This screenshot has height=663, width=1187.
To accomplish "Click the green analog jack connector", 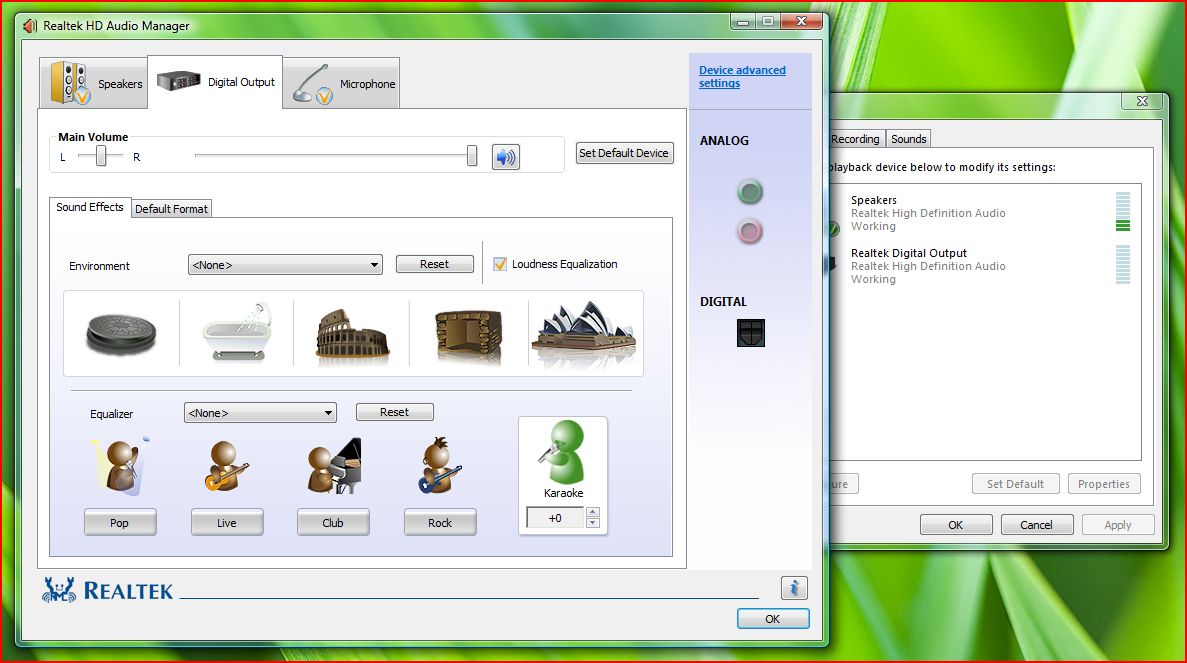I will (749, 192).
